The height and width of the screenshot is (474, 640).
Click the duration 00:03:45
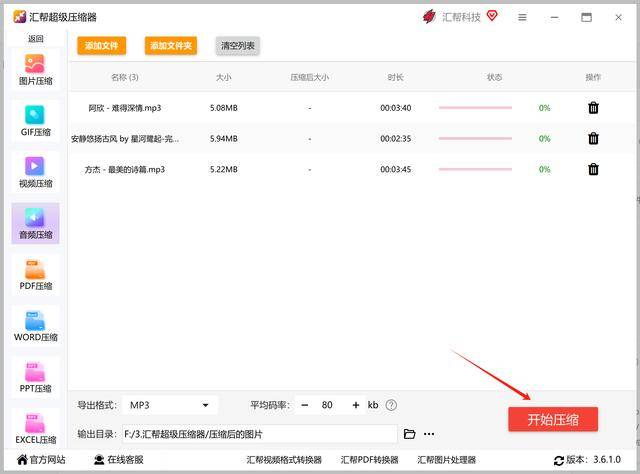(x=396, y=169)
